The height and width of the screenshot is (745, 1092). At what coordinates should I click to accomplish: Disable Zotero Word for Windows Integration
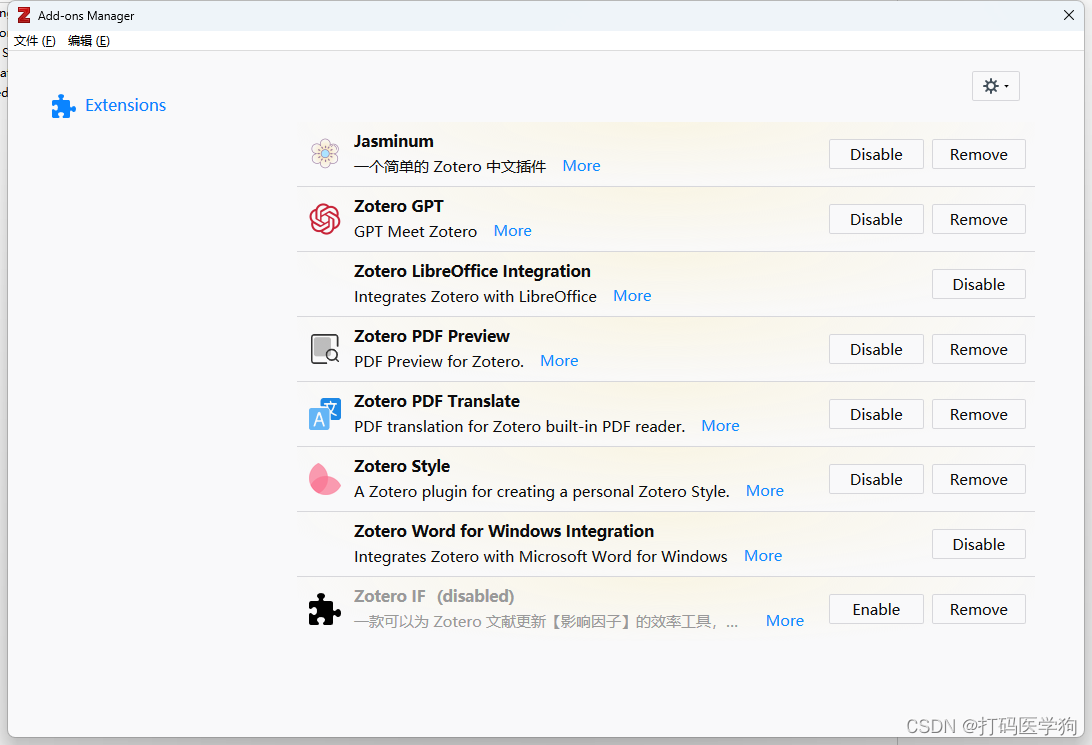[x=978, y=544]
